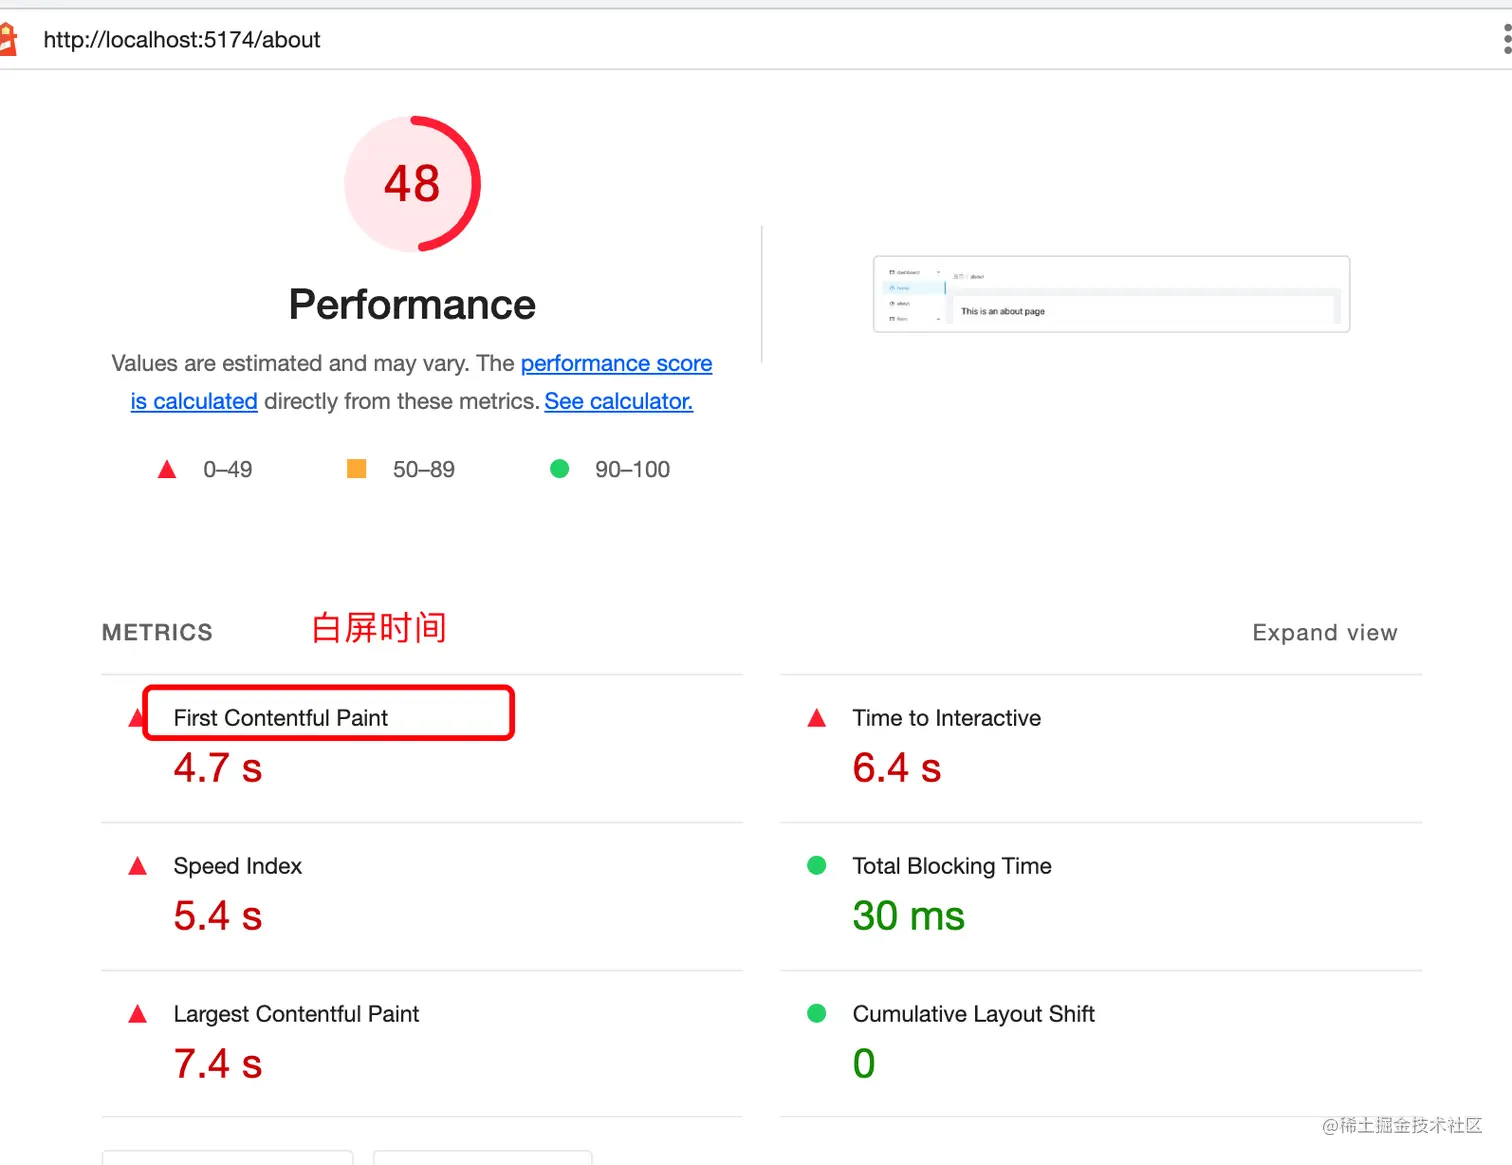Viewport: 1512px width, 1165px height.
Task: Click the red triangle beside Speed Index
Action: point(137,865)
